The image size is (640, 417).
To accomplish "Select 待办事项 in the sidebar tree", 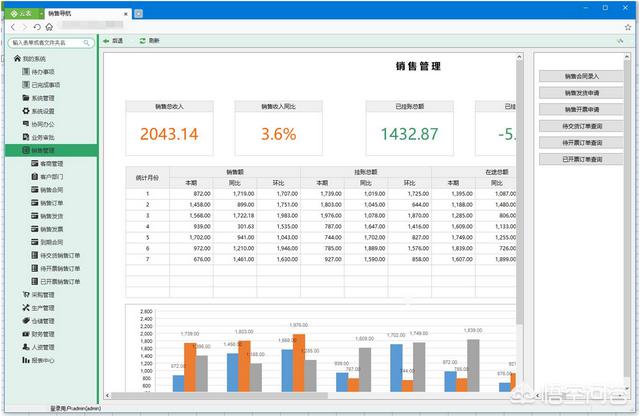I will [x=42, y=73].
